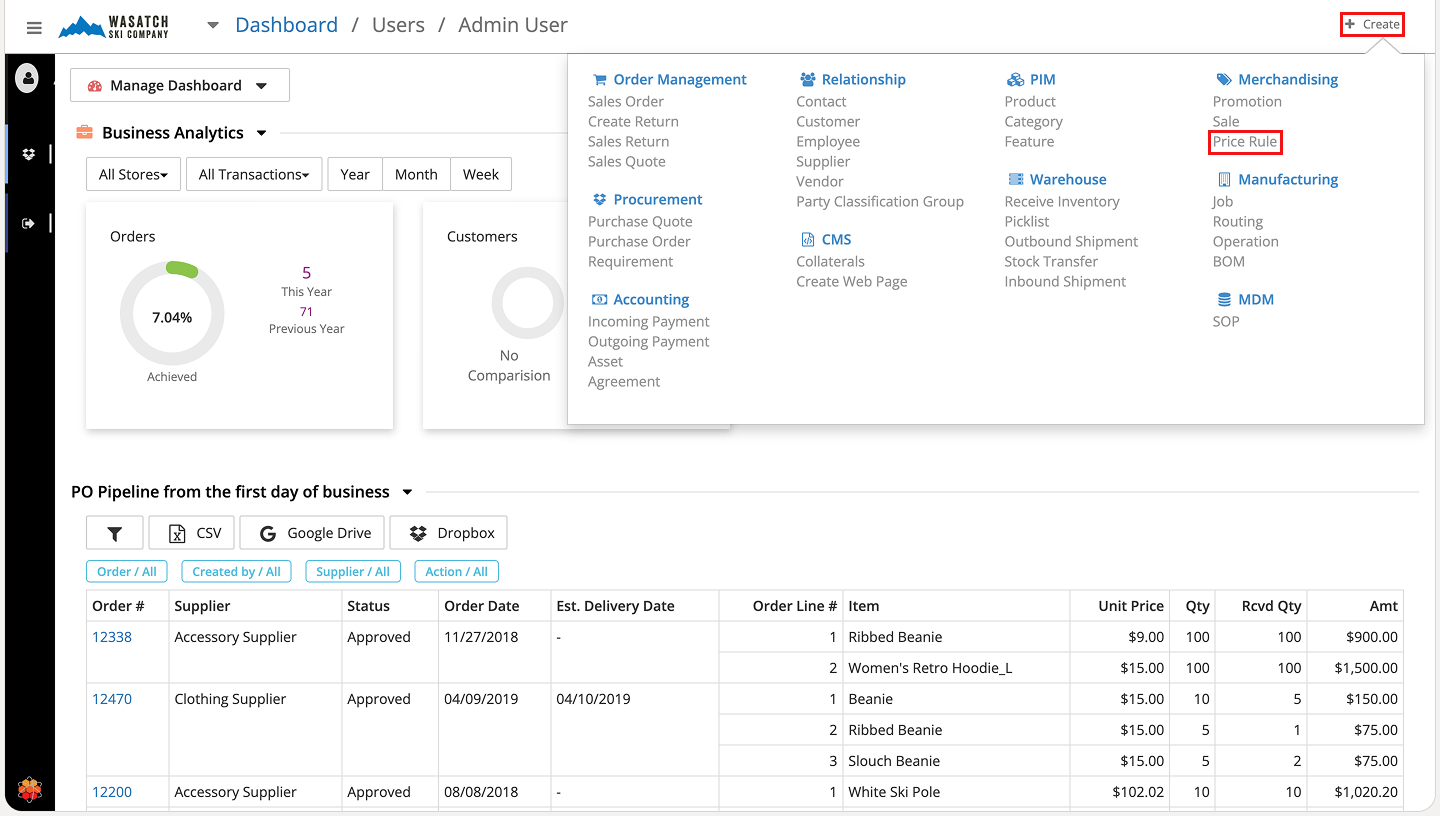Click the Dropbox icon in left sidebar
The width and height of the screenshot is (1440, 816).
pyautogui.click(x=28, y=154)
